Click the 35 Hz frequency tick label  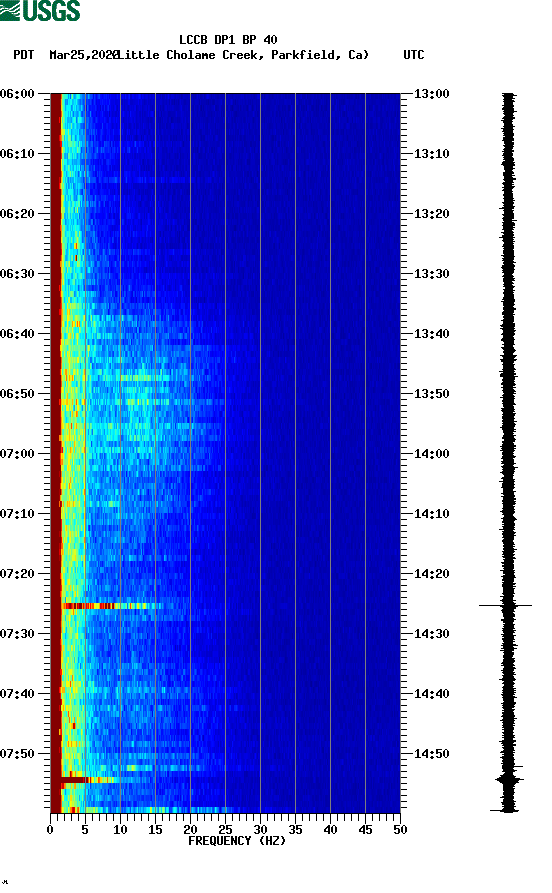(x=295, y=830)
